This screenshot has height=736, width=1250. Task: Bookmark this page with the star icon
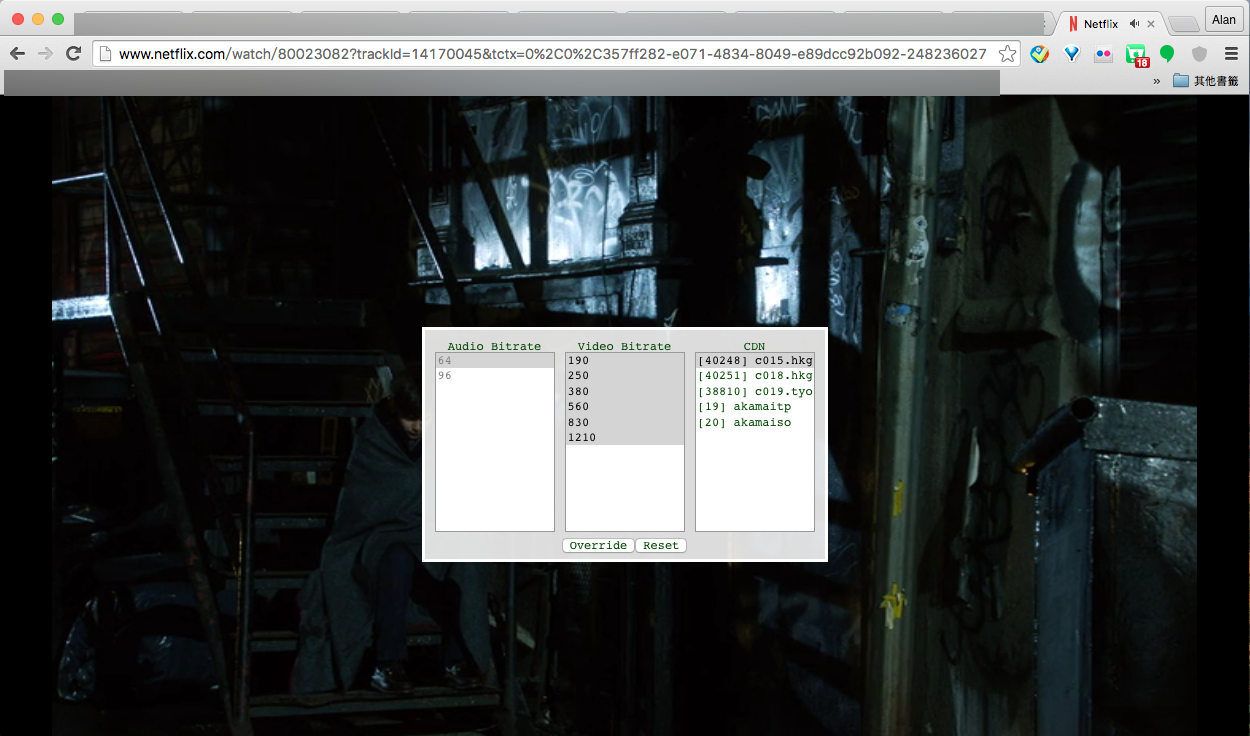(x=1007, y=54)
